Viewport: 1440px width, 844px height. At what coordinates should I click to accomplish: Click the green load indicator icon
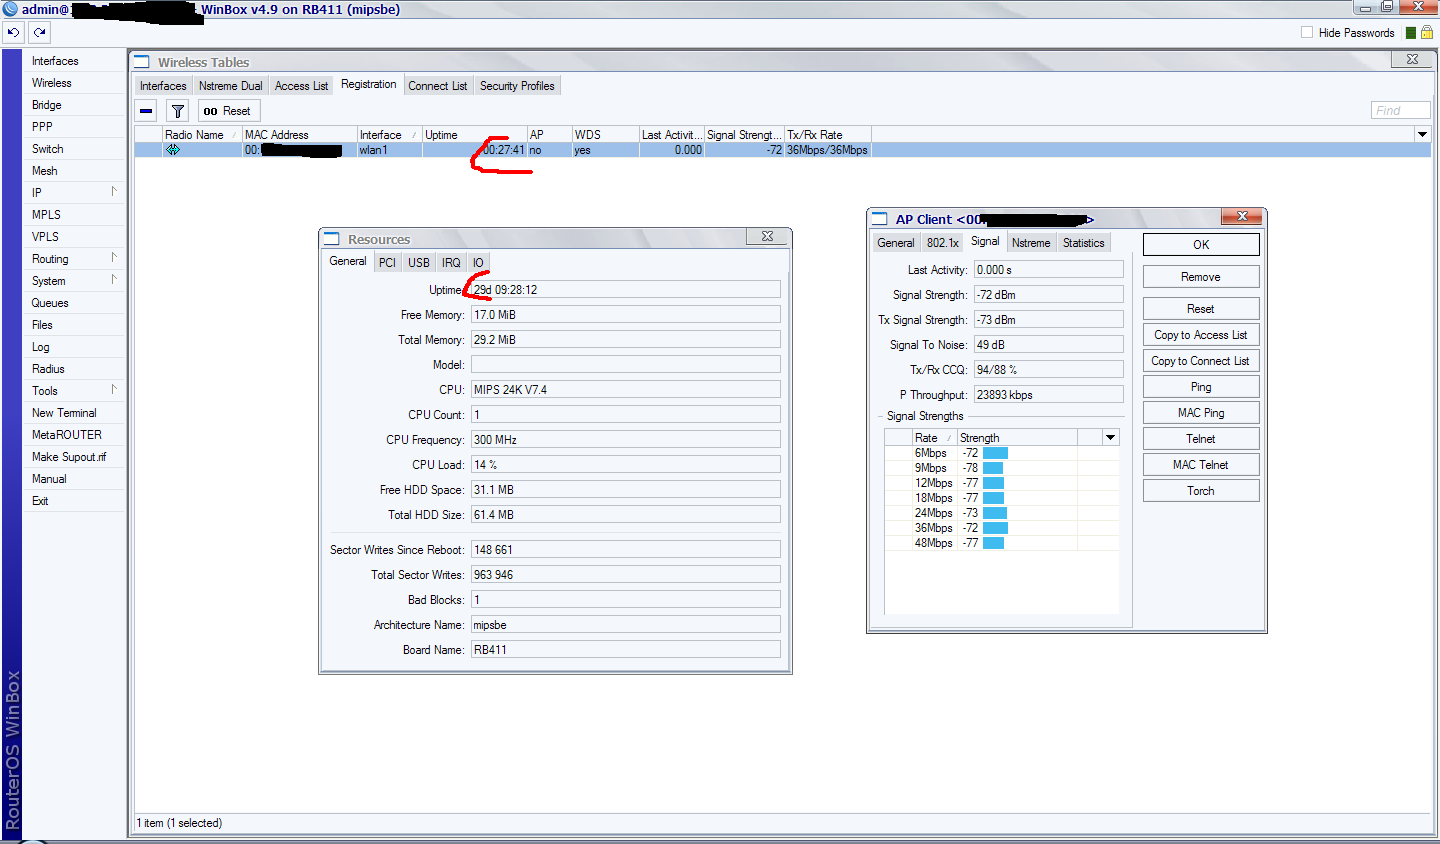pyautogui.click(x=1411, y=33)
